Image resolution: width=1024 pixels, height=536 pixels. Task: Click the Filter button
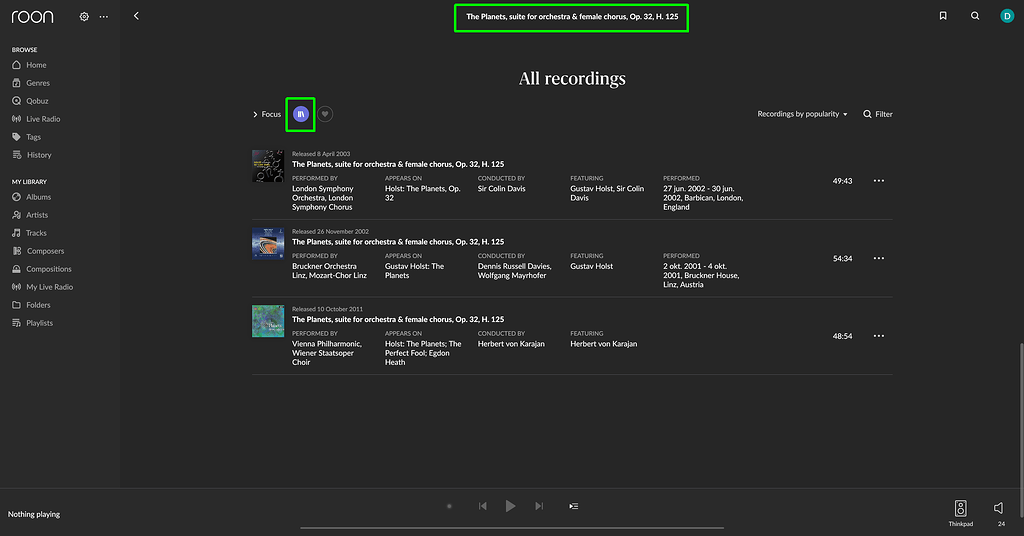click(878, 114)
